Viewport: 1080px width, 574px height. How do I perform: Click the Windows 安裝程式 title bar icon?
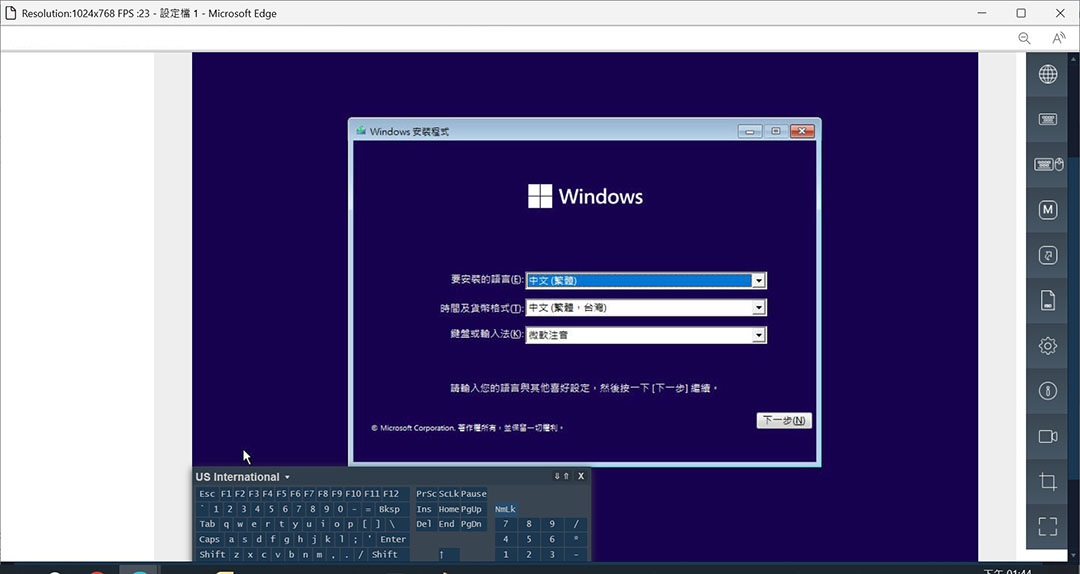[361, 131]
